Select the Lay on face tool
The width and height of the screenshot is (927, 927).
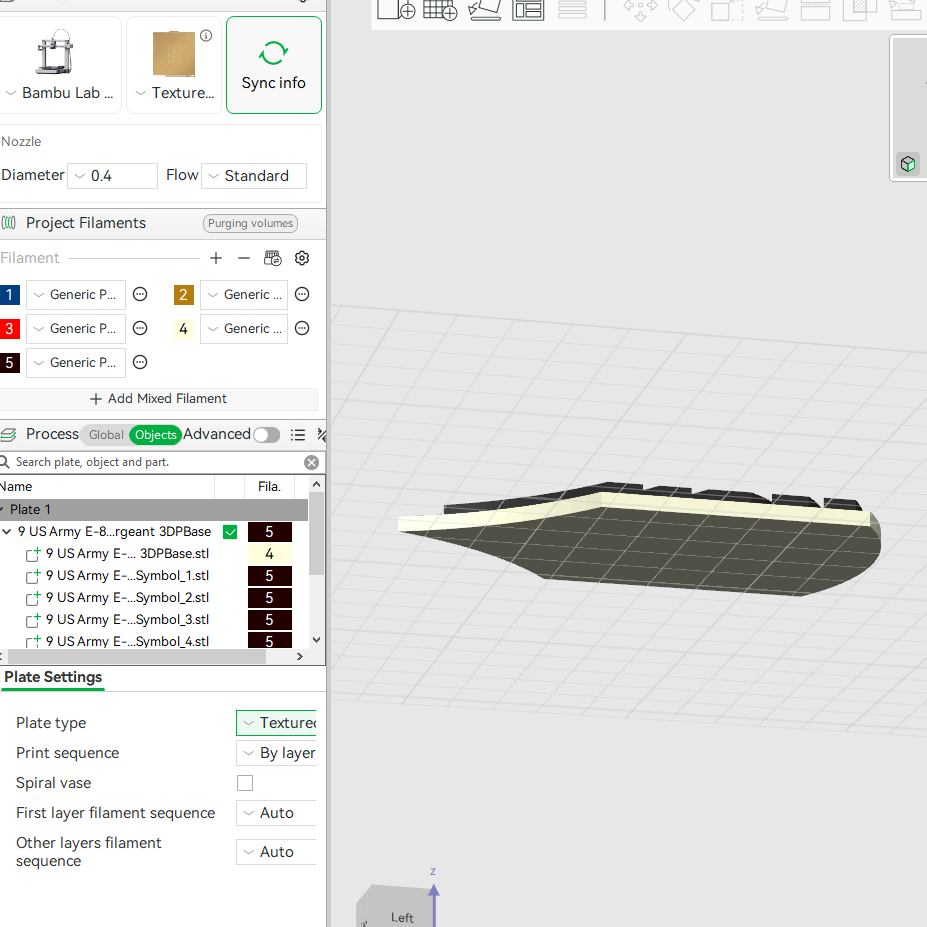point(772,9)
